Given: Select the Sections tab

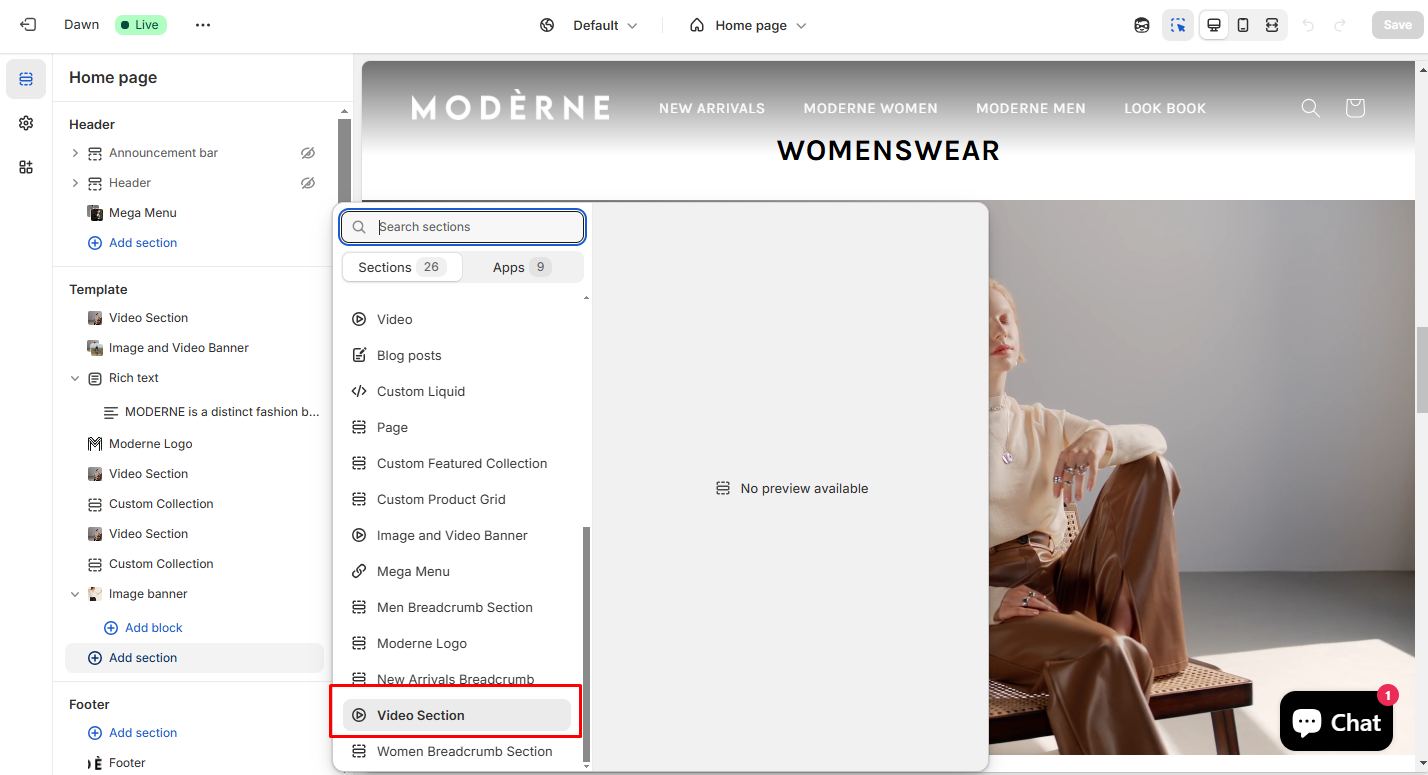Looking at the screenshot, I should (402, 267).
